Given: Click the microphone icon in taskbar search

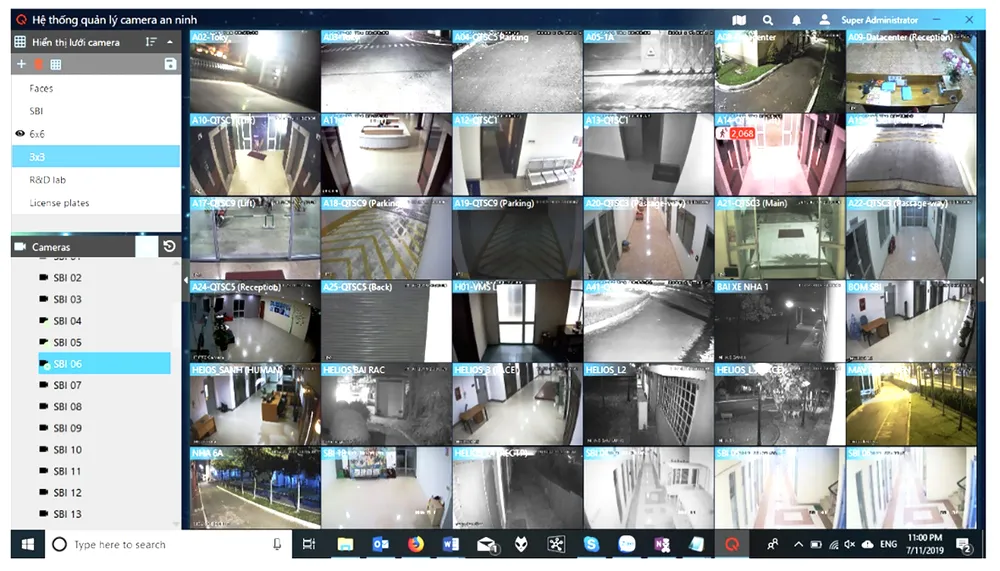Looking at the screenshot, I should 277,544.
